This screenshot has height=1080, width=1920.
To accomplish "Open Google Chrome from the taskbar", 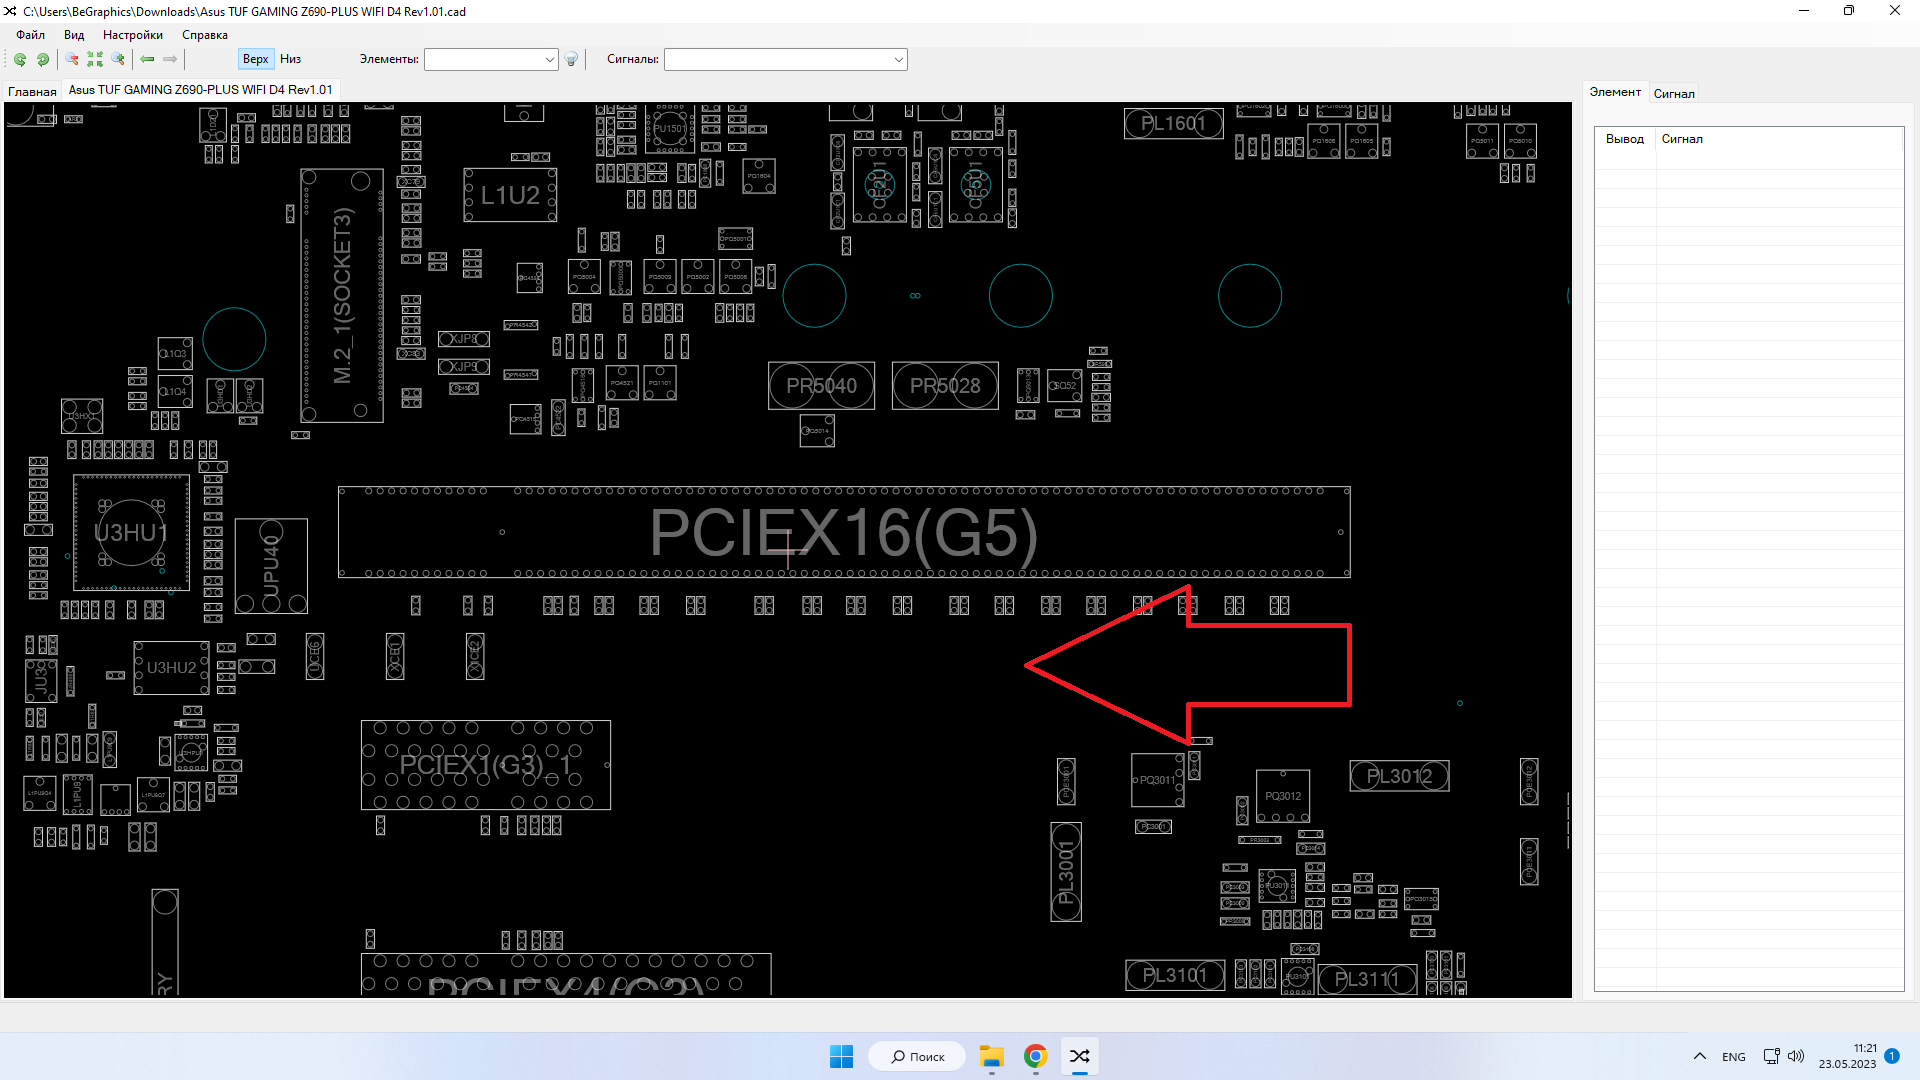I will [1035, 1057].
